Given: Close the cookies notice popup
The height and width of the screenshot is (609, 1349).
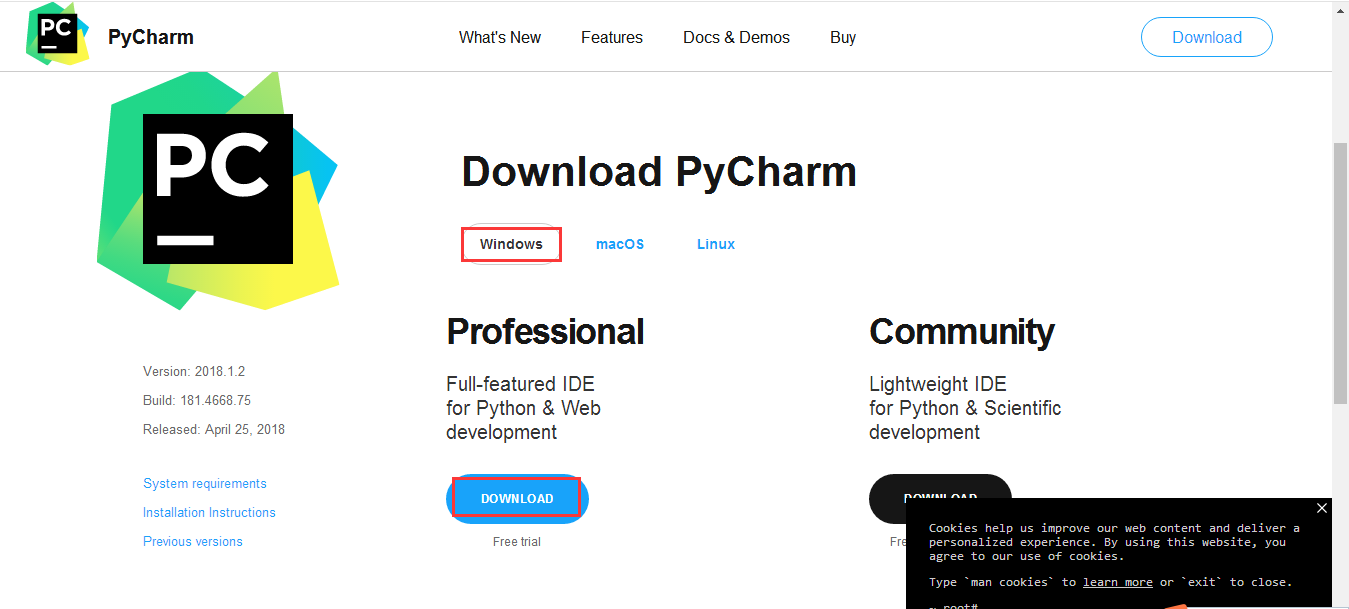Looking at the screenshot, I should click(1322, 508).
